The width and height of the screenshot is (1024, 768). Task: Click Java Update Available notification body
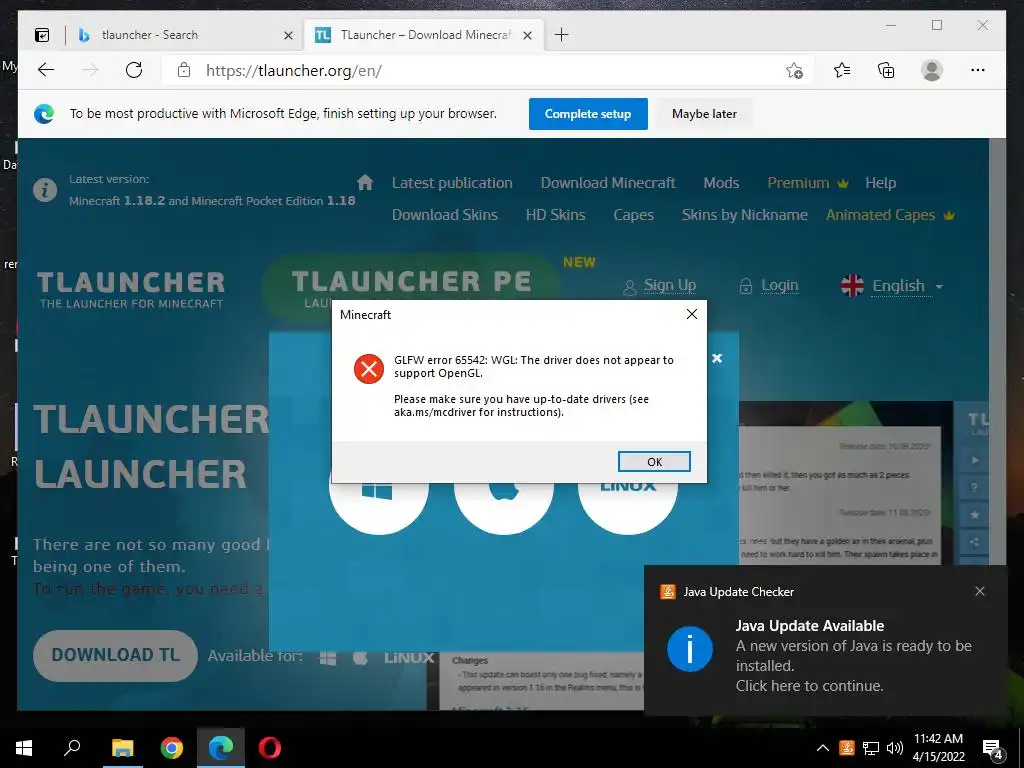coord(825,655)
